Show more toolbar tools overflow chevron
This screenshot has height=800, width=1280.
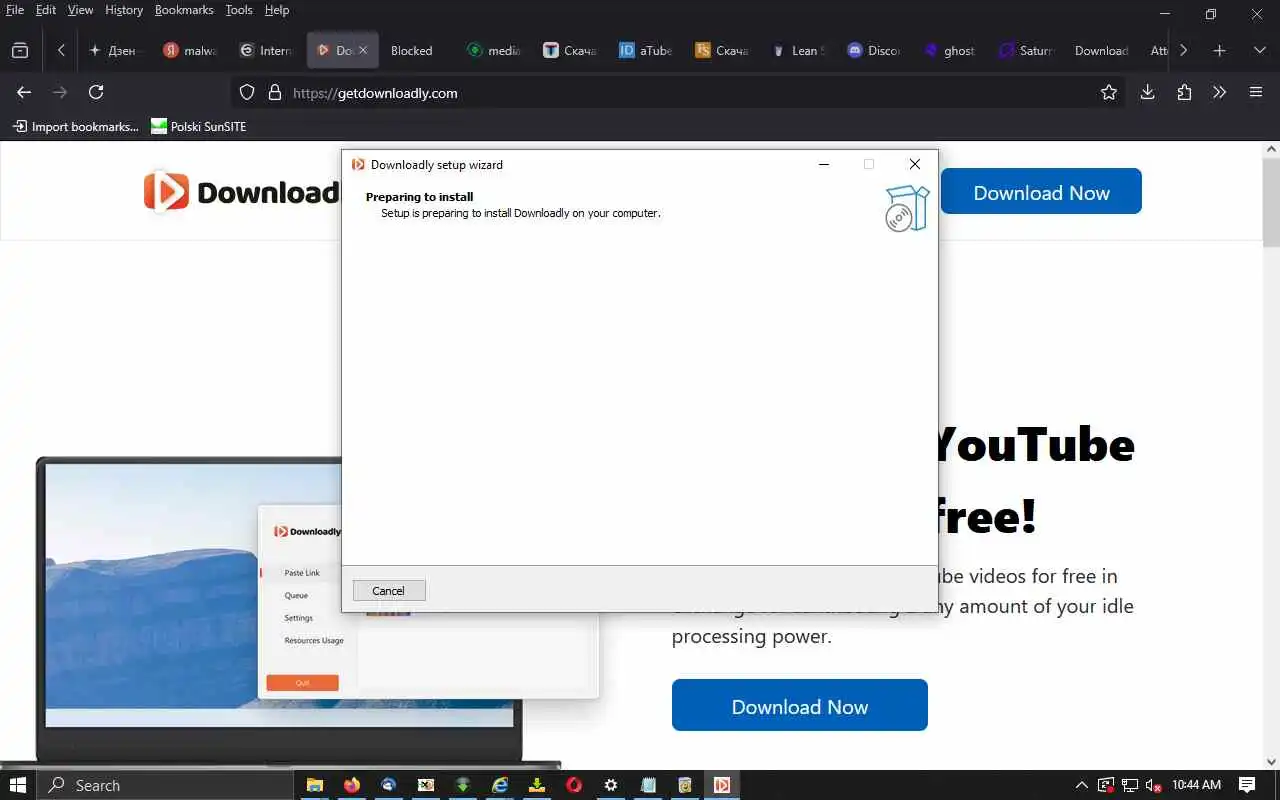click(1219, 92)
